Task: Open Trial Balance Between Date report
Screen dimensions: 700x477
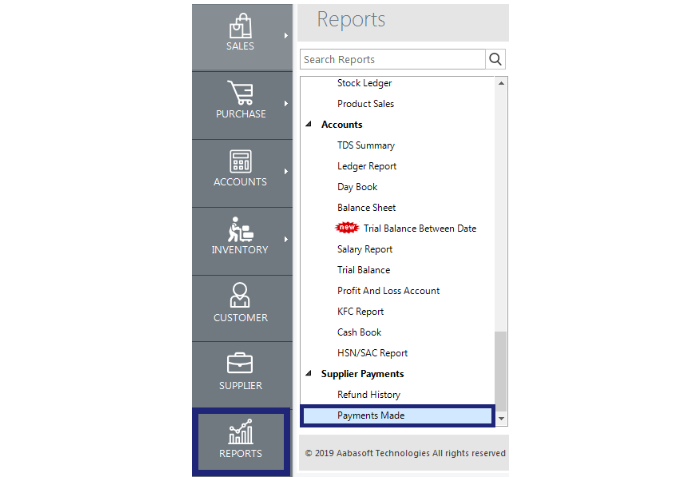Action: tap(420, 228)
